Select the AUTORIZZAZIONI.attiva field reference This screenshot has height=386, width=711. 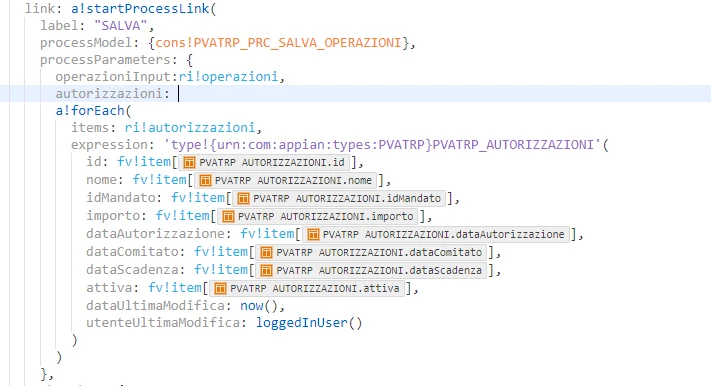307,288
